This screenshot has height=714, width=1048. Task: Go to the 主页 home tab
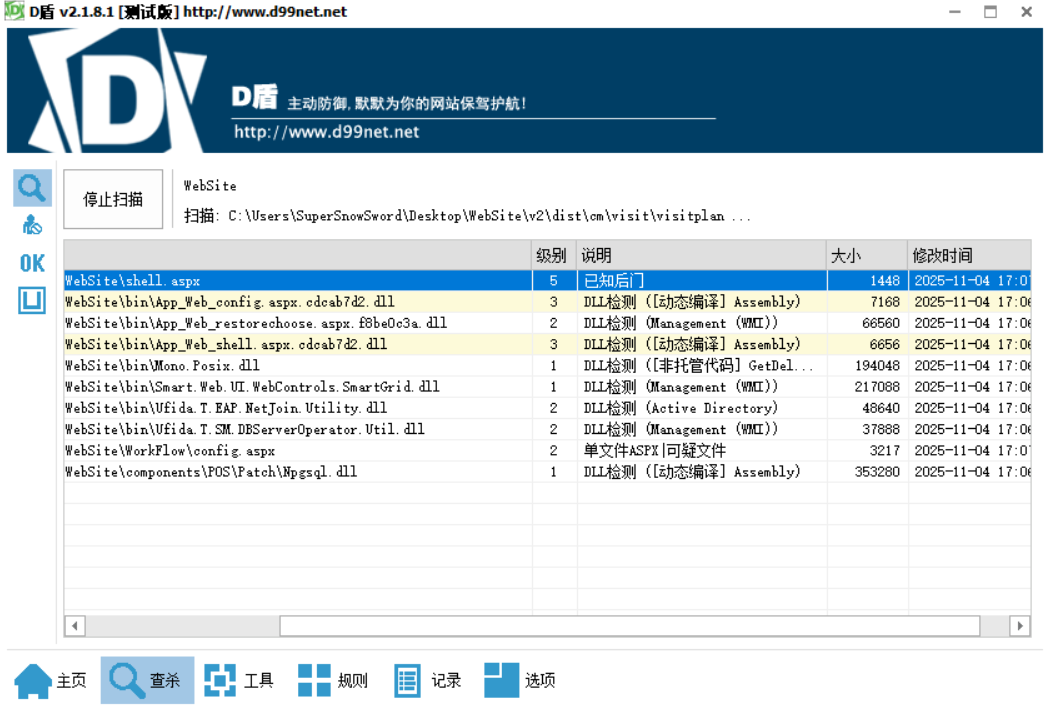51,681
